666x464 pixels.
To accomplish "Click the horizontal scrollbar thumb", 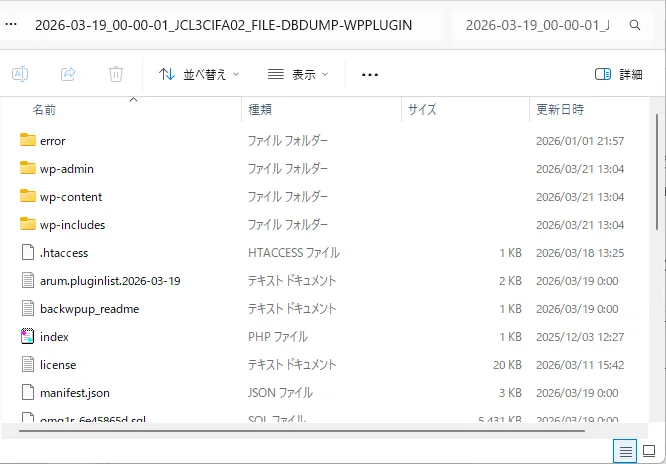I will pyautogui.click(x=302, y=431).
